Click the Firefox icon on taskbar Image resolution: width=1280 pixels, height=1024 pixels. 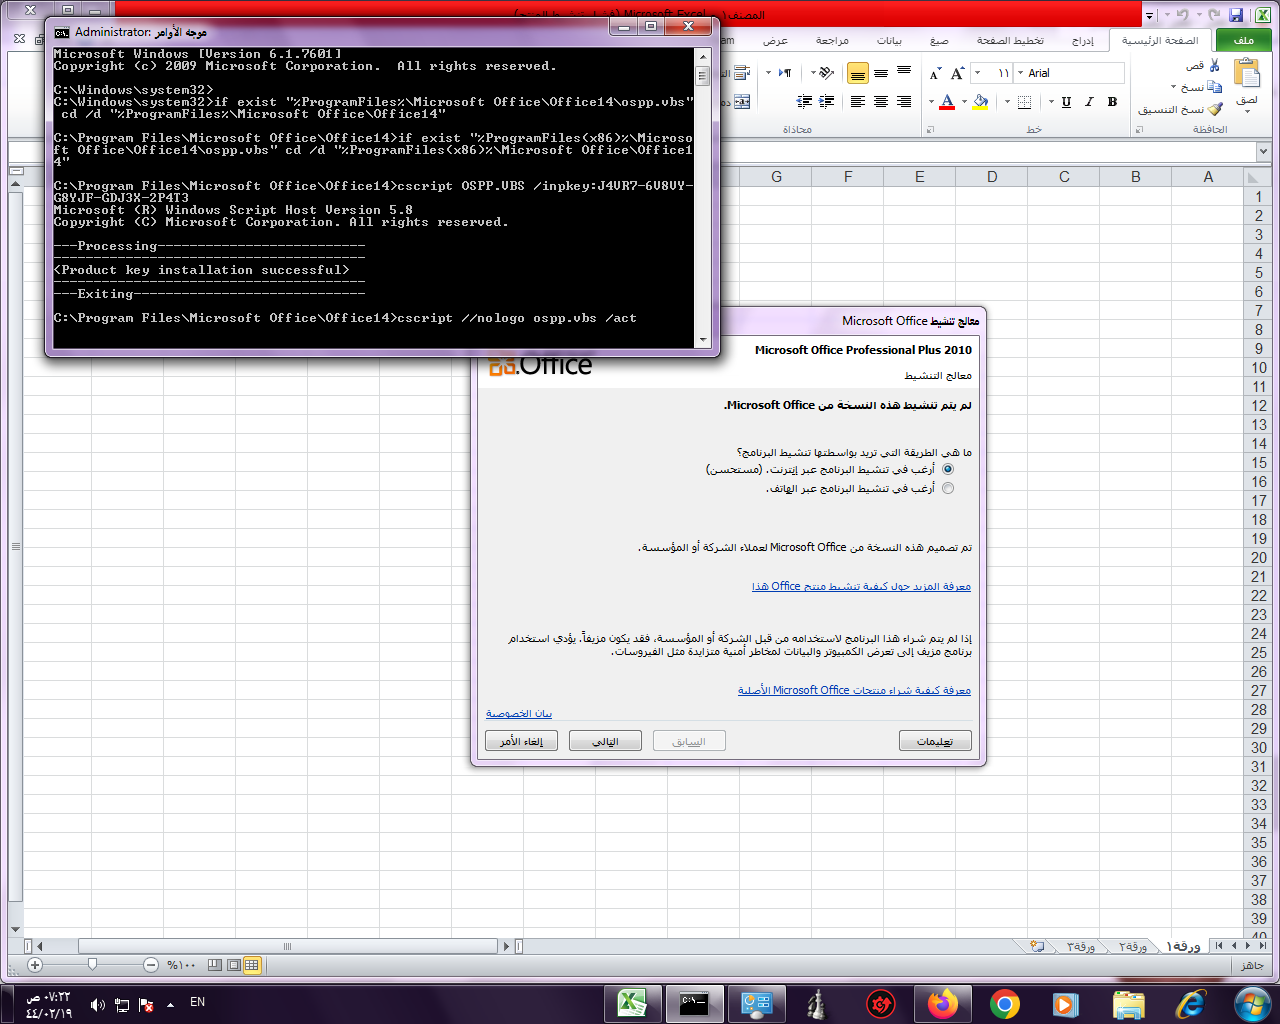pos(942,1003)
